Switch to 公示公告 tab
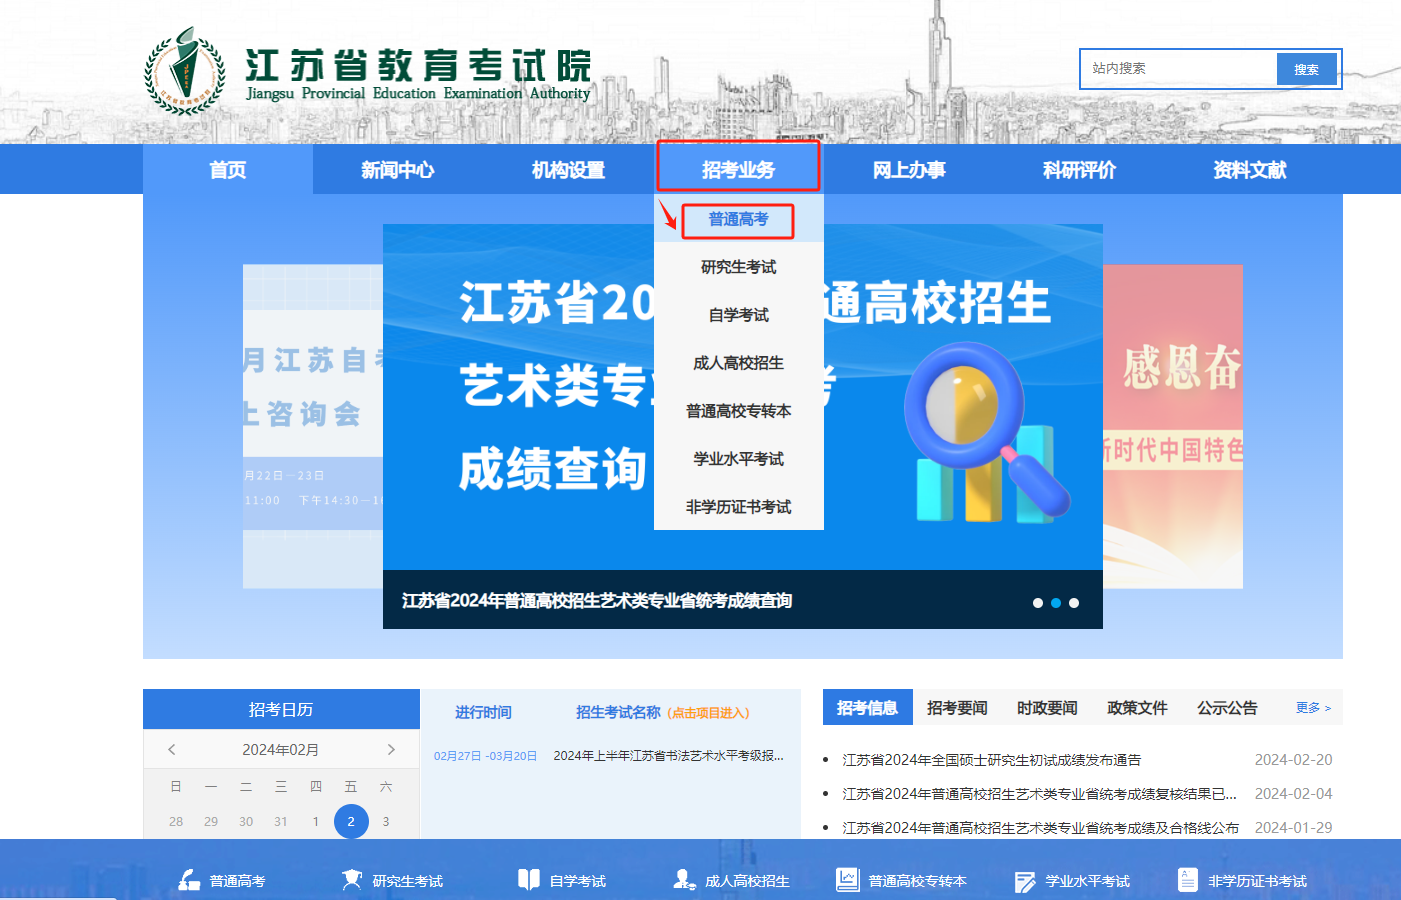 [1227, 707]
